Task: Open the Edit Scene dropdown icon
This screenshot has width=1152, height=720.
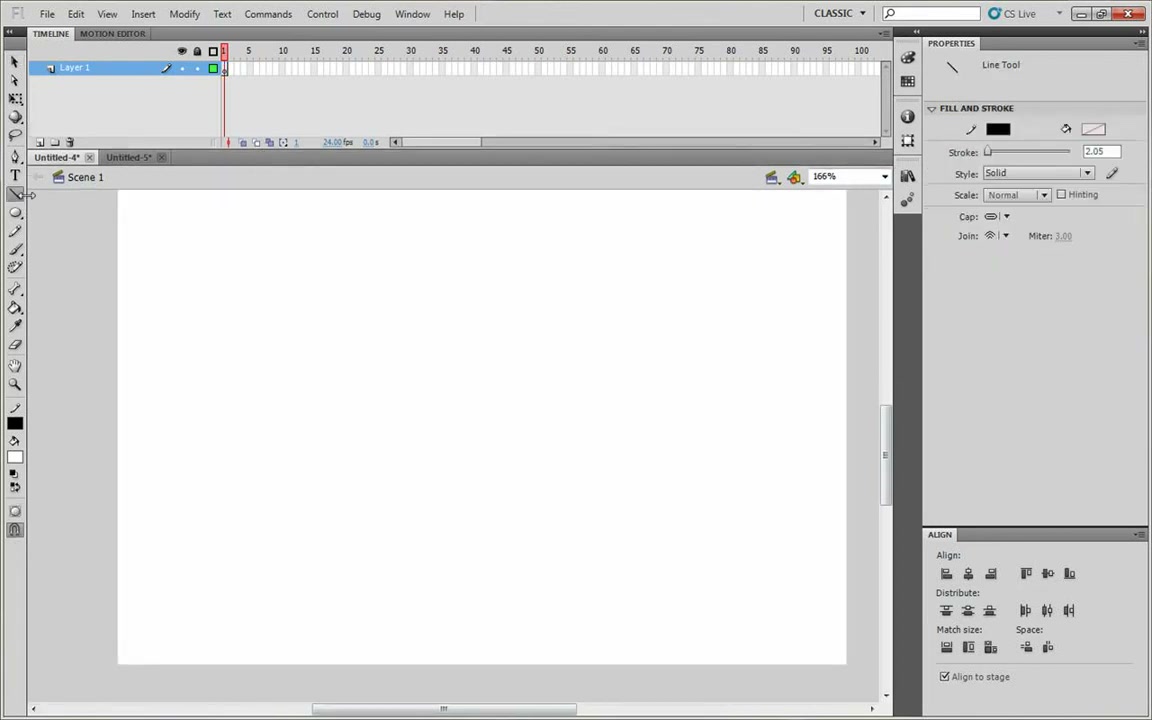Action: coord(772,177)
